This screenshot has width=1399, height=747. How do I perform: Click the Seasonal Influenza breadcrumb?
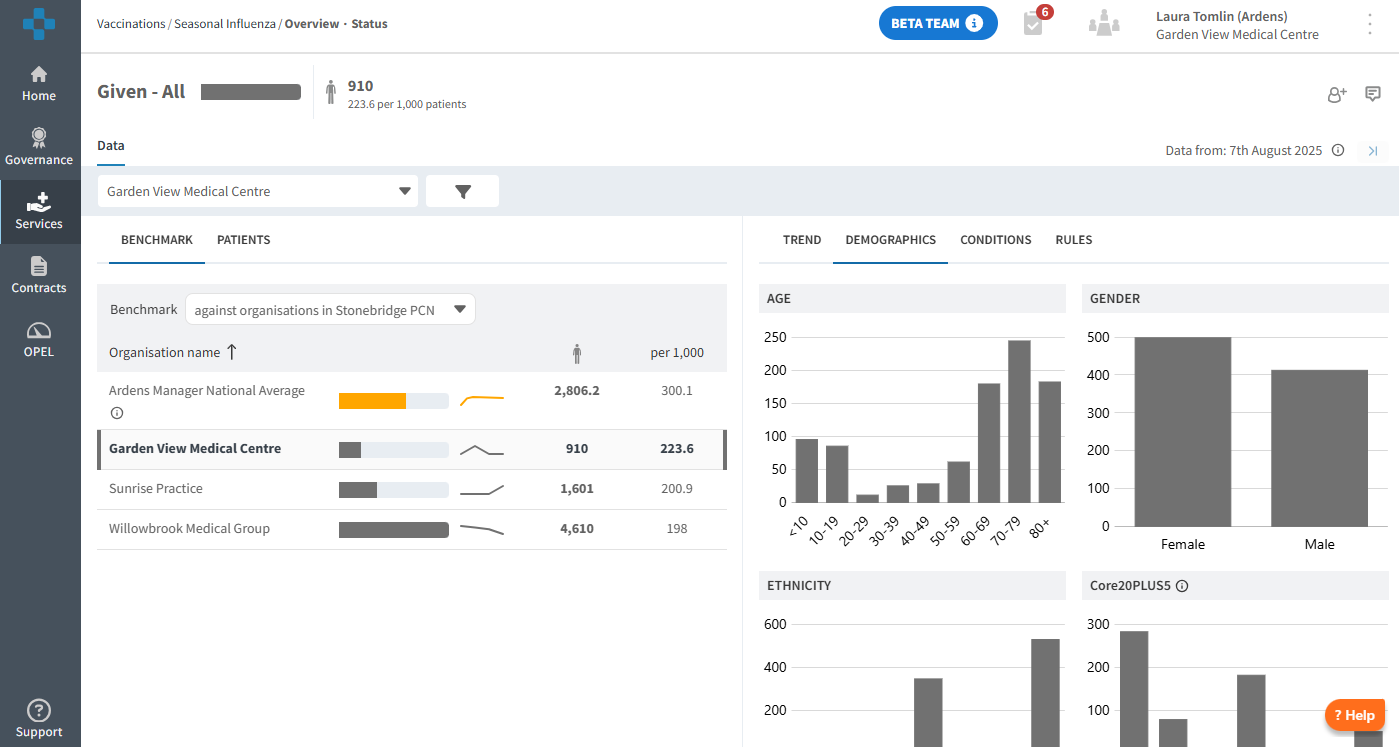(x=226, y=23)
